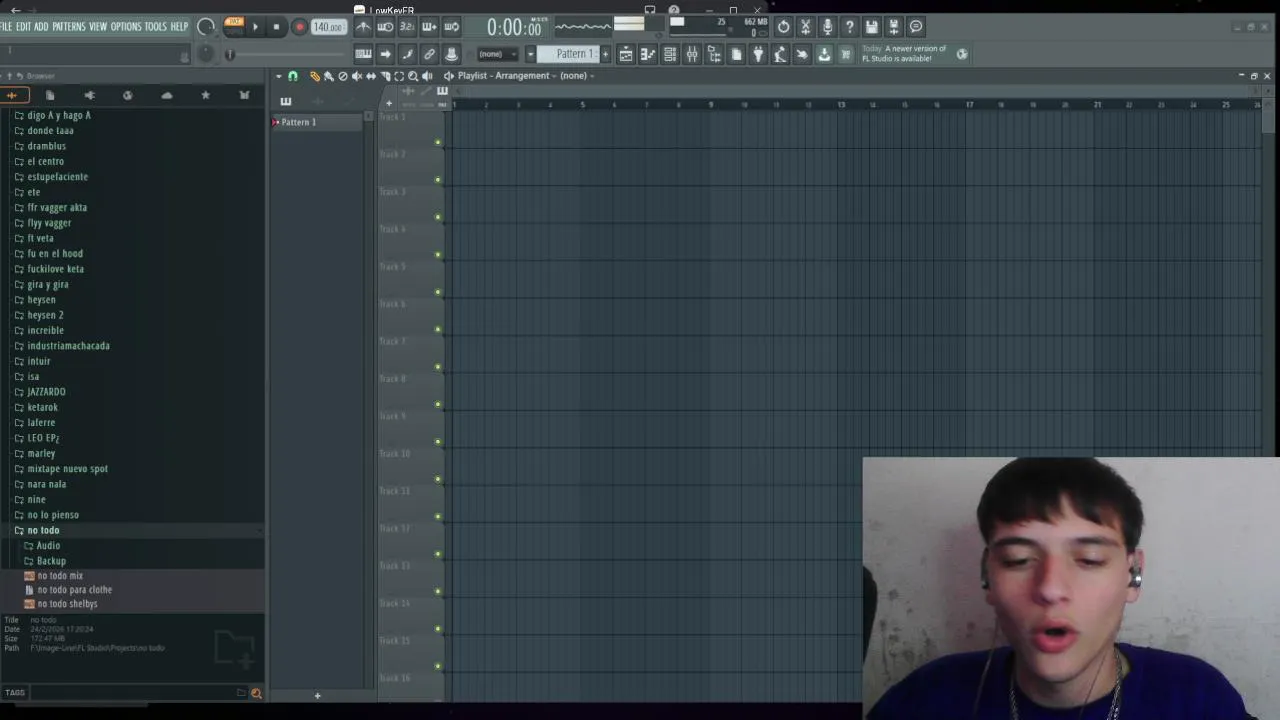The image size is (1280, 720).
Task: Open the FILE menu
Action: 6,27
